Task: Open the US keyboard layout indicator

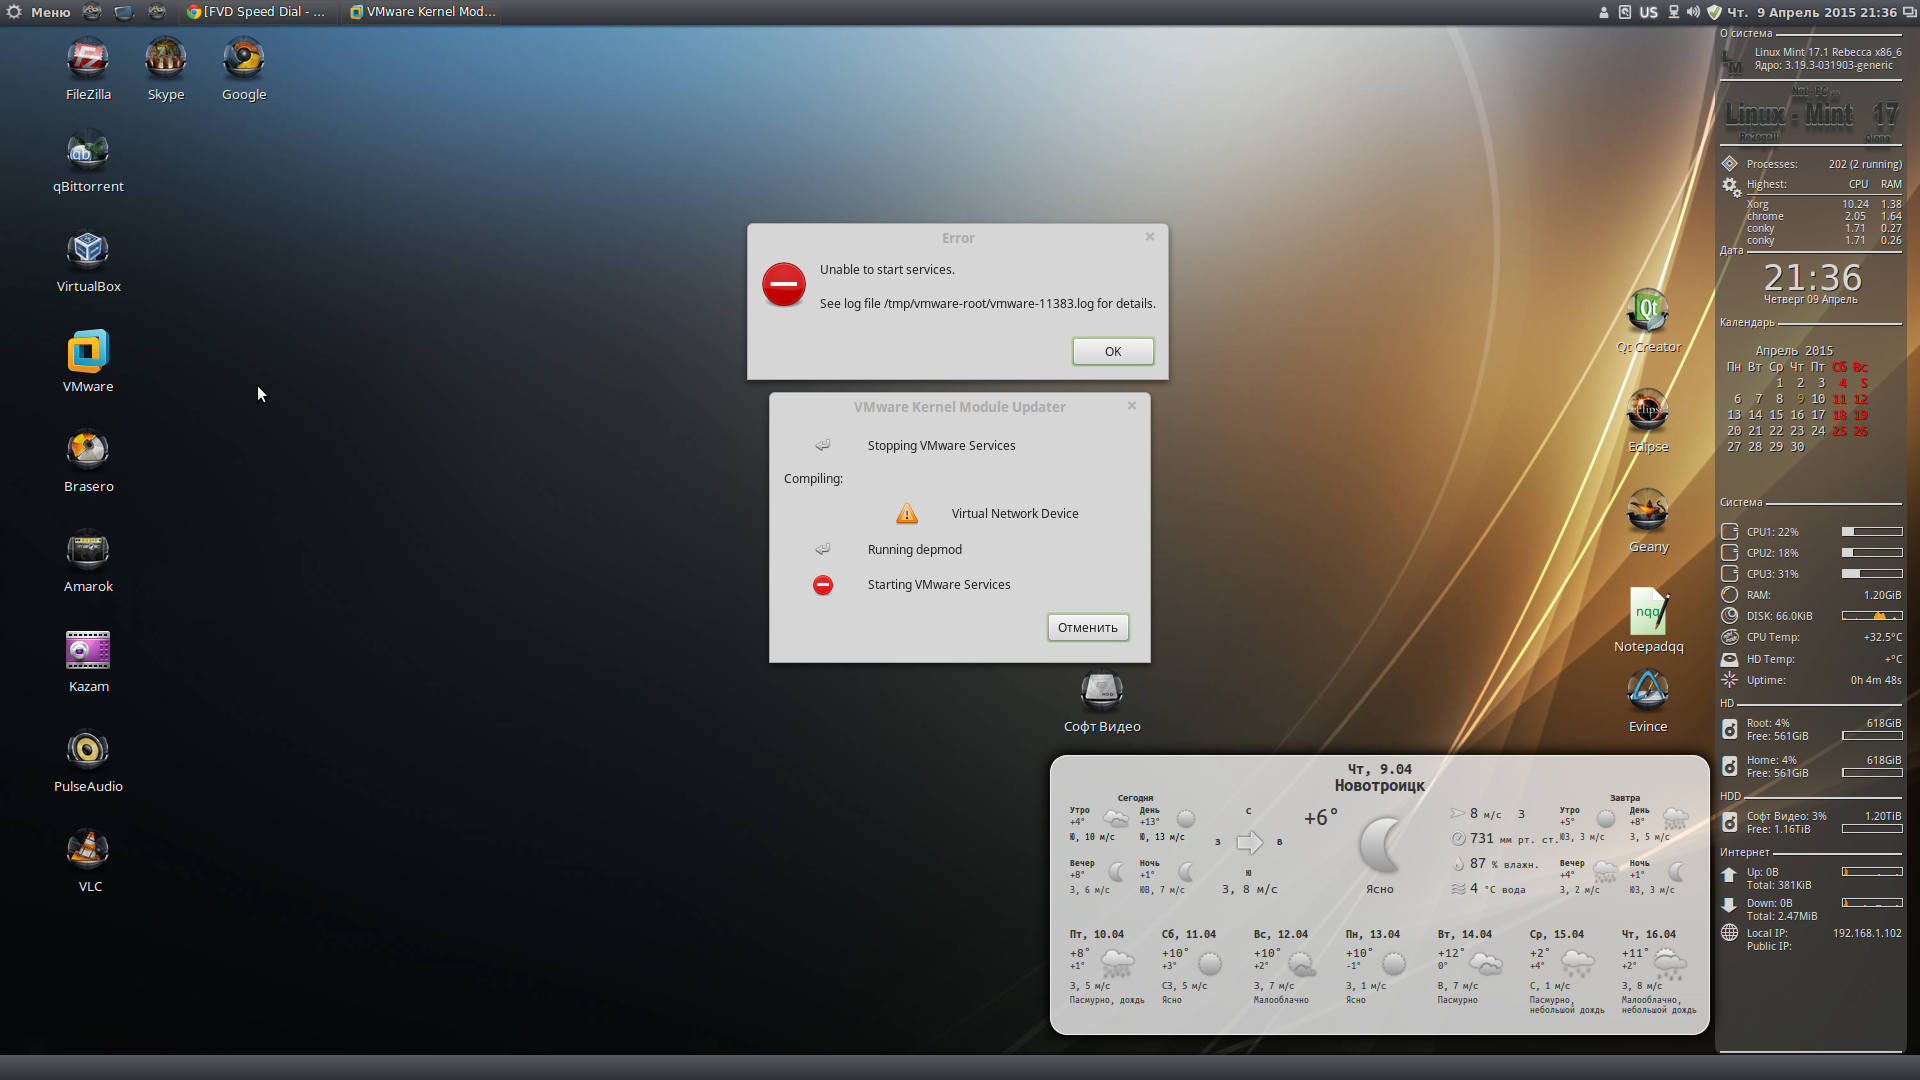Action: 1648,12
